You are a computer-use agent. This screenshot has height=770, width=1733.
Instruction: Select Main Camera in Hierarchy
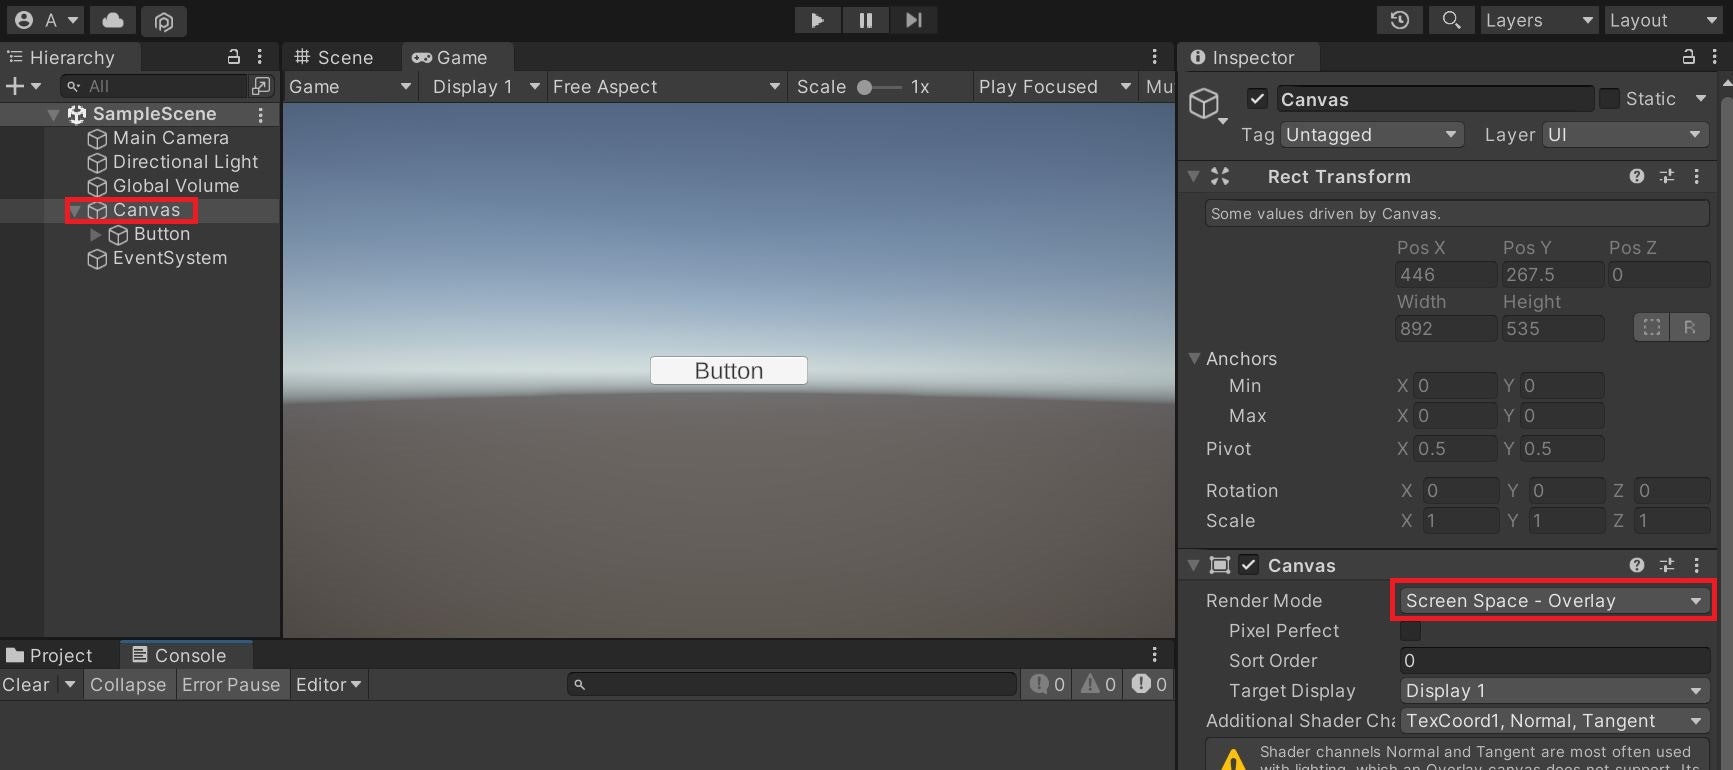point(170,138)
